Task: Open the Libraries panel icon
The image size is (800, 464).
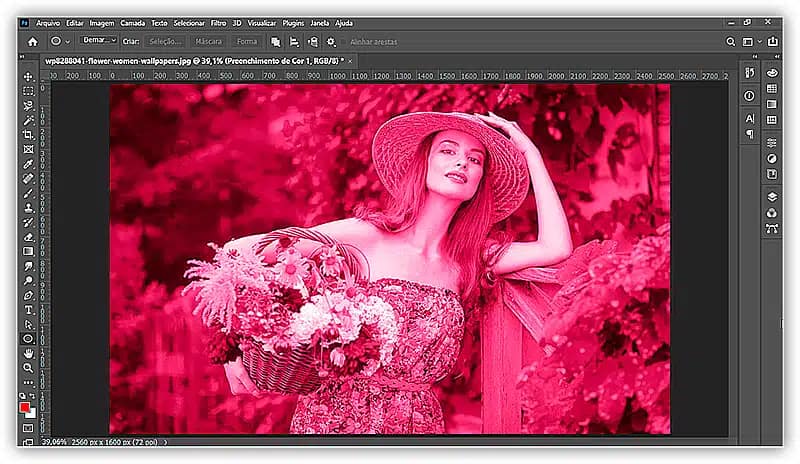Action: [772, 175]
